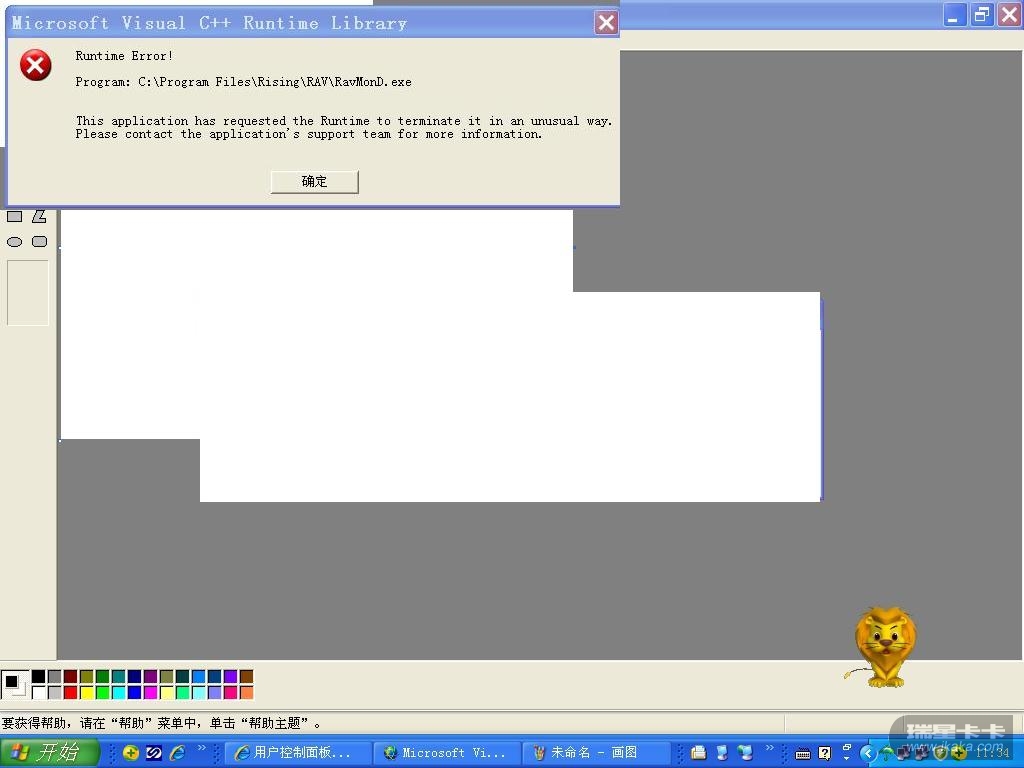Select the Ellipse tool in Paint
Screen dimensions: 1024x768
click(x=14, y=242)
